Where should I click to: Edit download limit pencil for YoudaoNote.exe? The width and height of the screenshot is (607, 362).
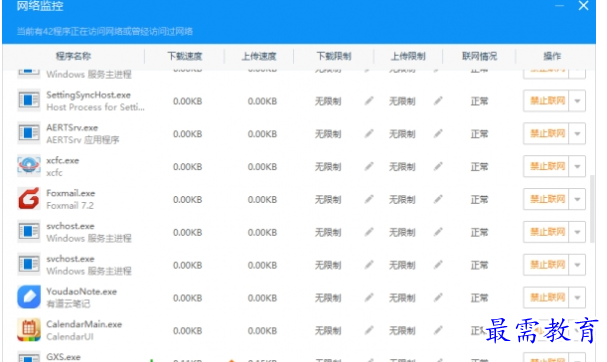click(x=369, y=298)
